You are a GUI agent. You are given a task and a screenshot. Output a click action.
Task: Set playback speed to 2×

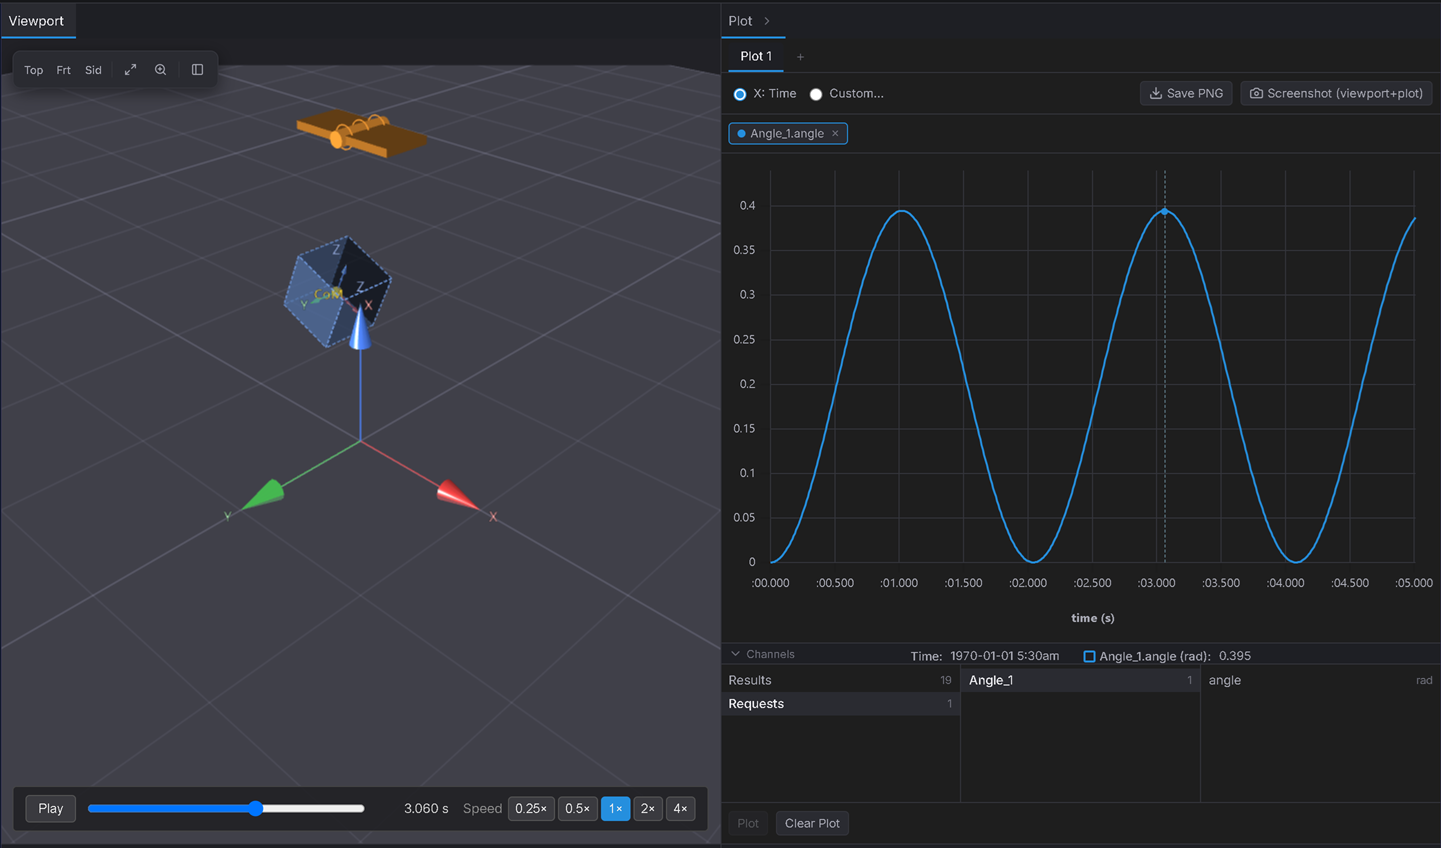pos(648,808)
